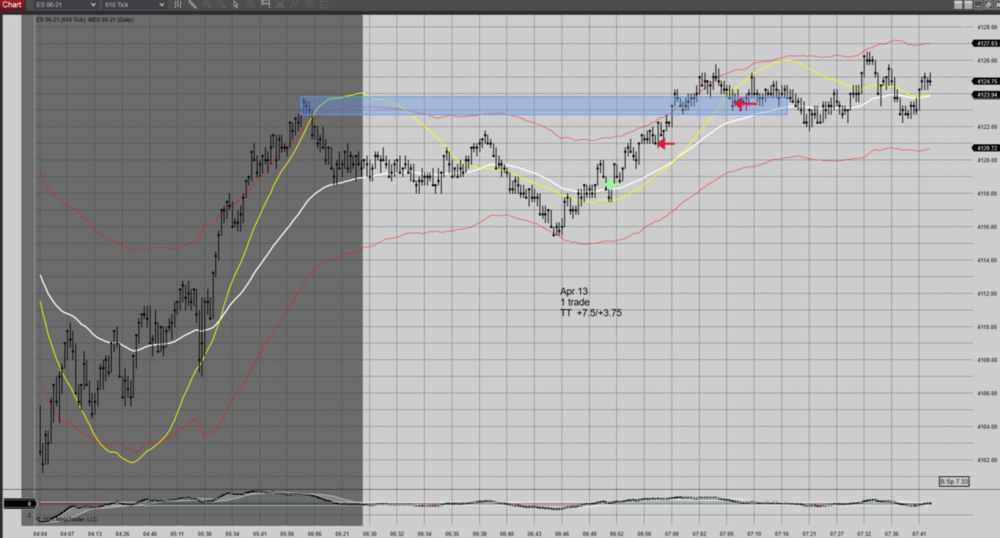Click the zoom out magnifier icon

tap(221, 5)
